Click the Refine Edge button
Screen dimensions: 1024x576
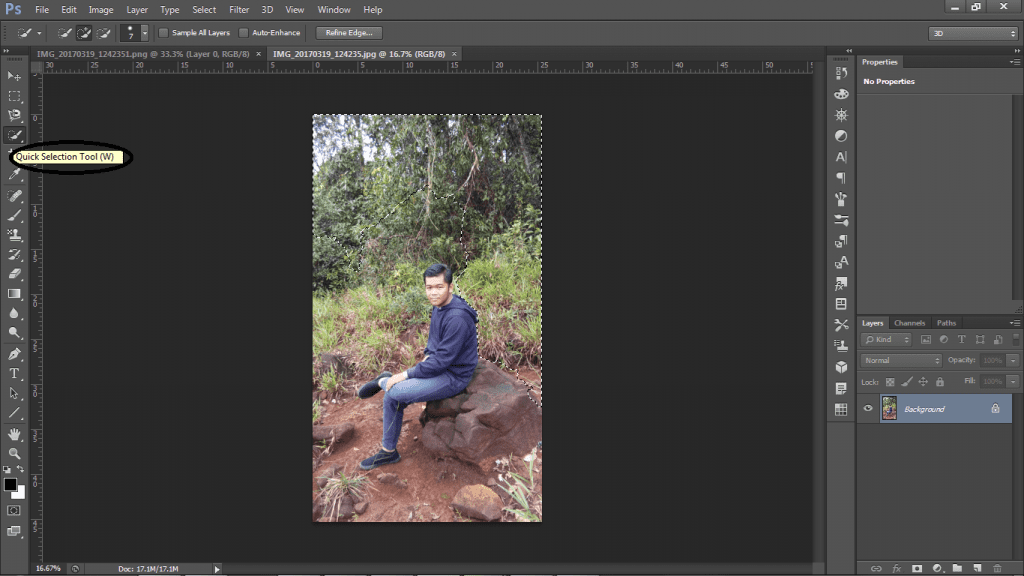pos(347,33)
